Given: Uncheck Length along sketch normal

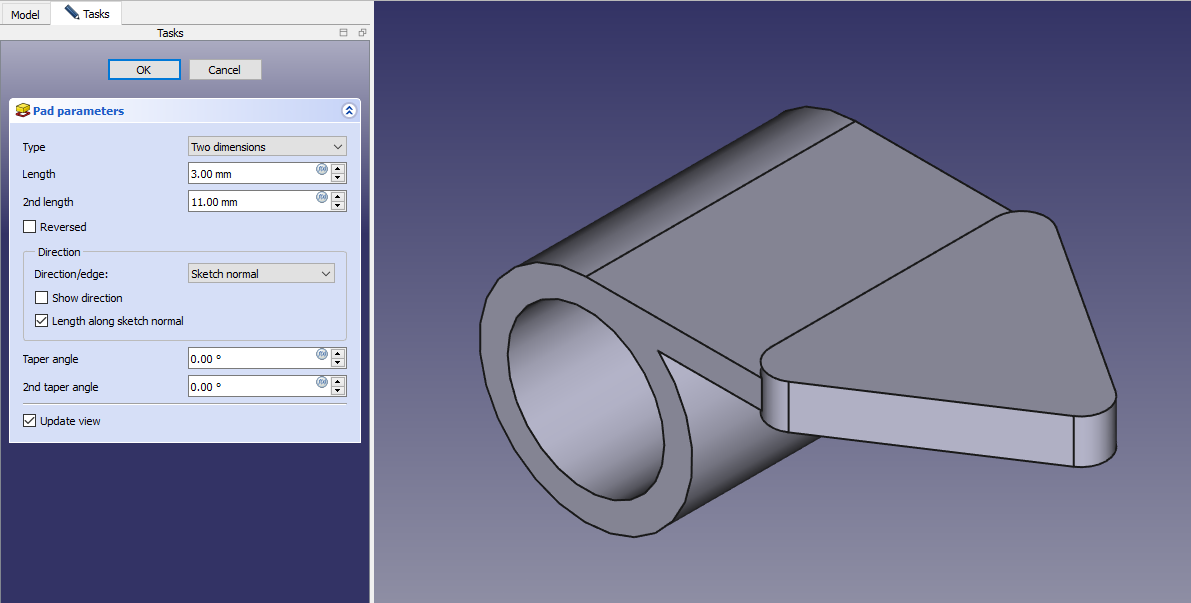Looking at the screenshot, I should [x=42, y=321].
